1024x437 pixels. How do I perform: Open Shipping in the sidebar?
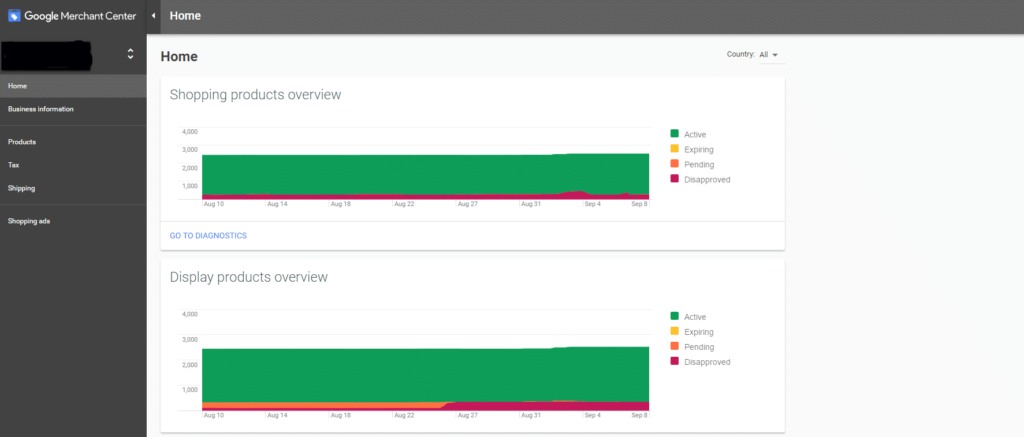21,188
